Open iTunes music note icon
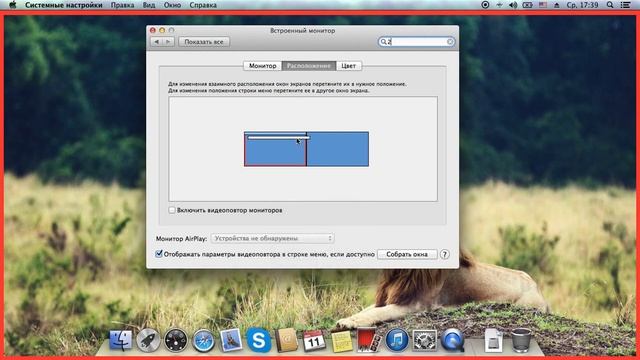 click(x=397, y=340)
